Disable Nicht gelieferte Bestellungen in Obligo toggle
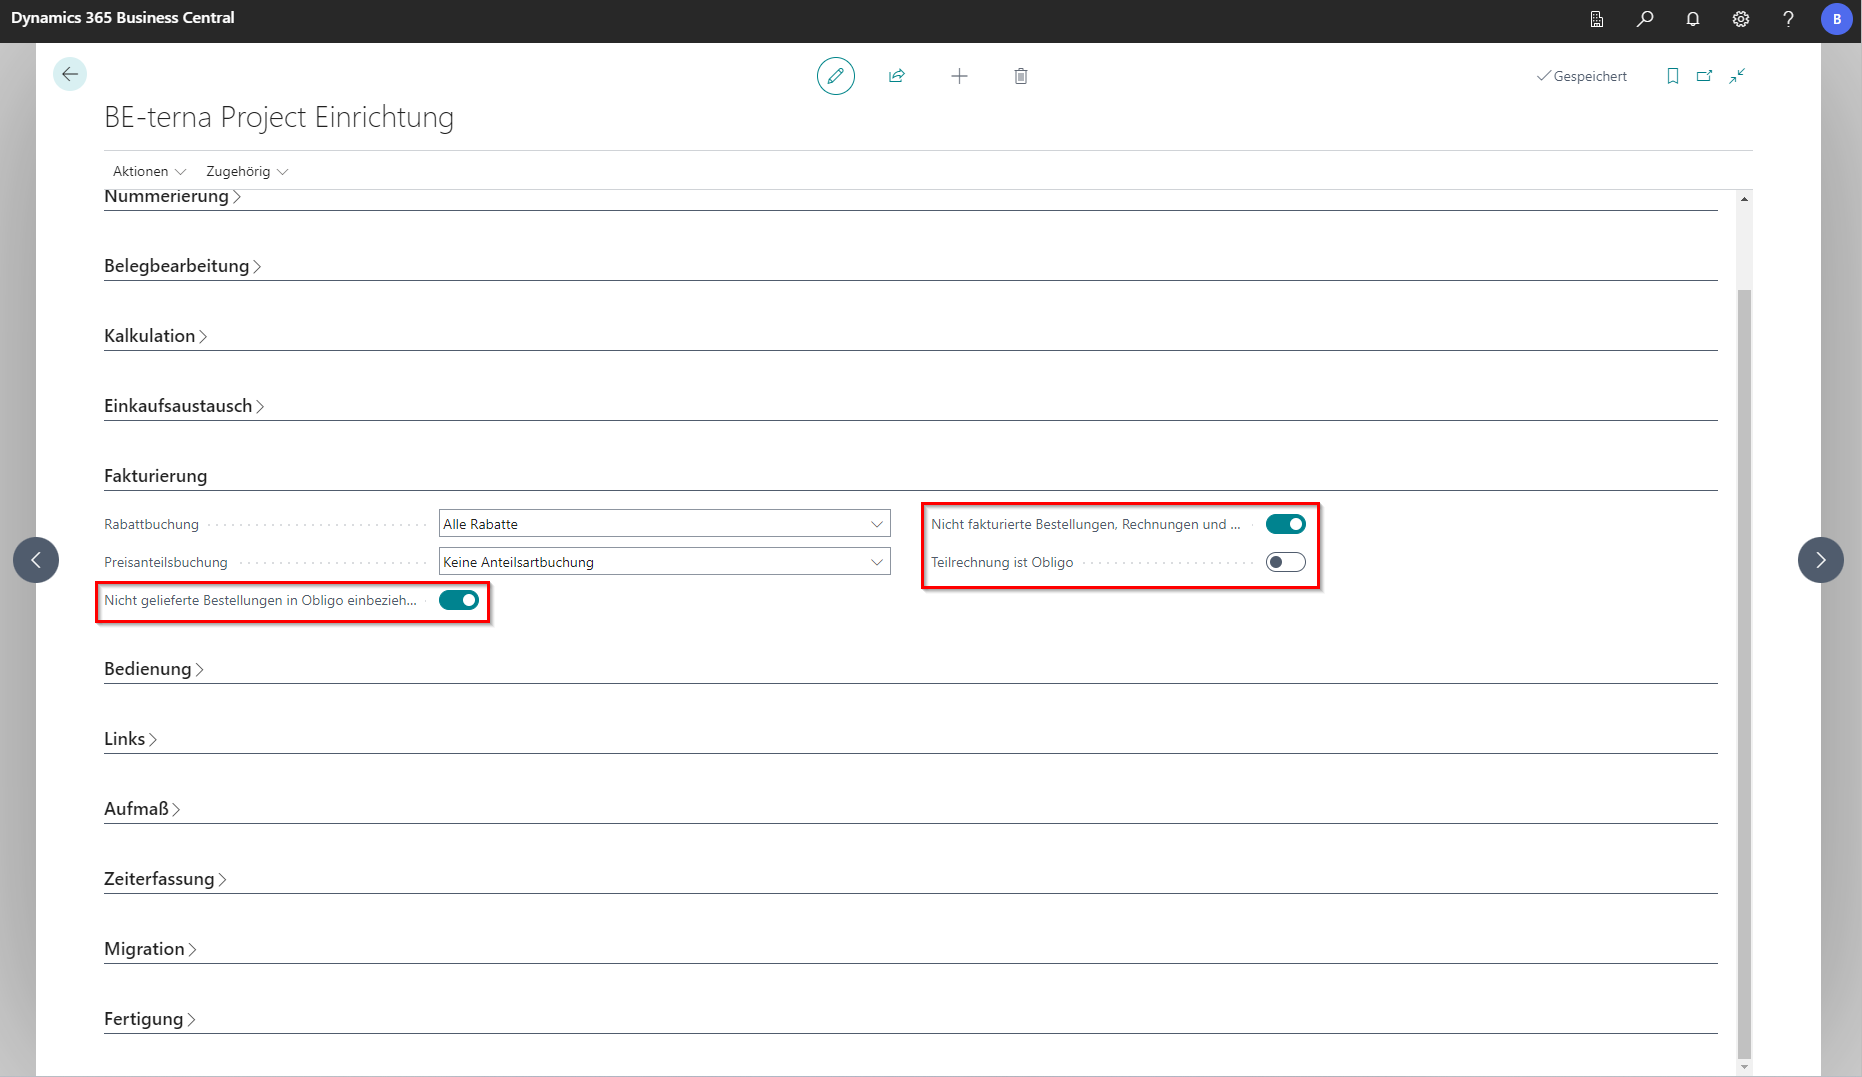The image size is (1862, 1077). click(459, 600)
